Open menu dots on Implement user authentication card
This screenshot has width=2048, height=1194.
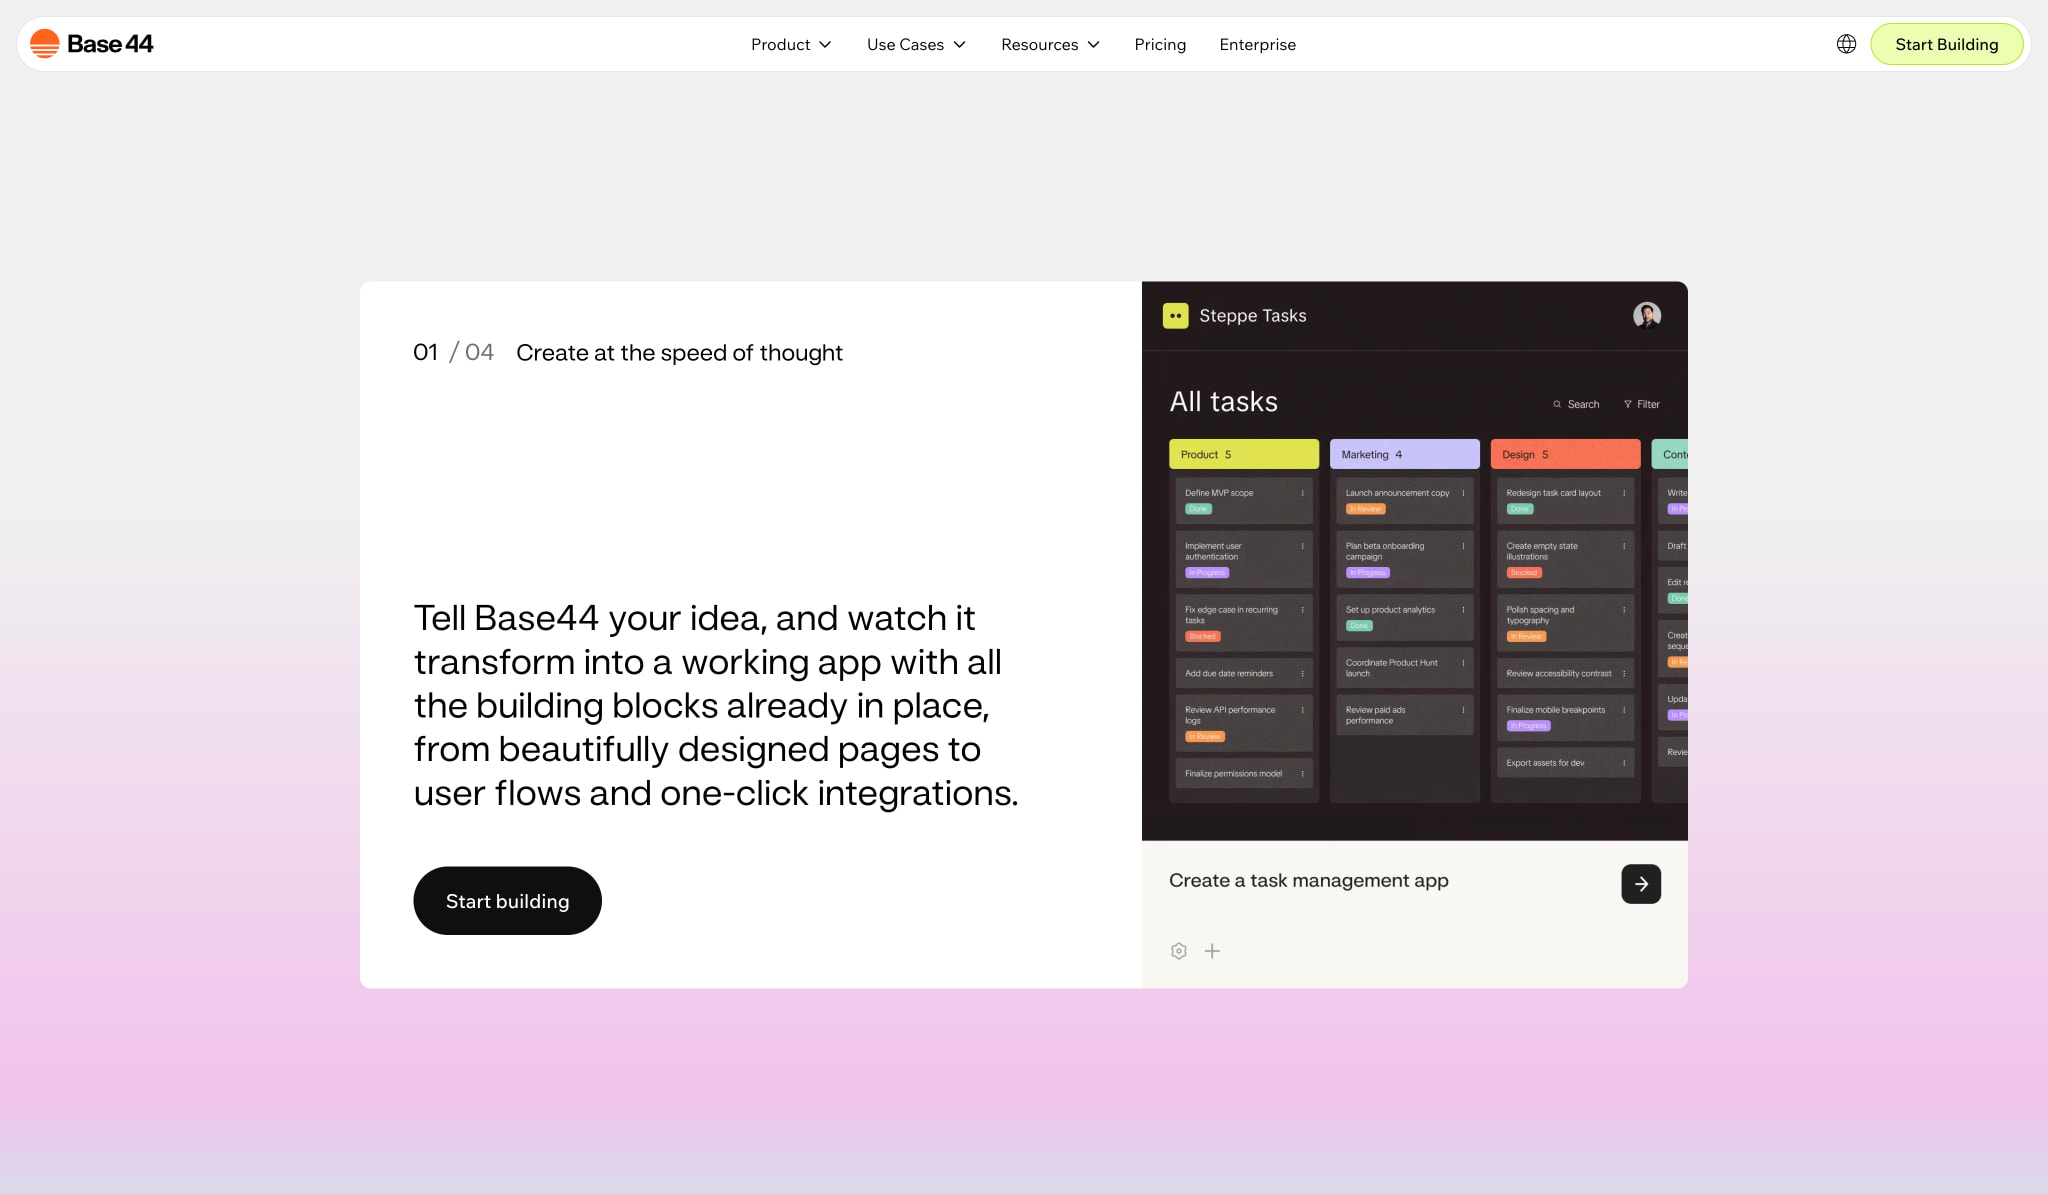pos(1302,546)
